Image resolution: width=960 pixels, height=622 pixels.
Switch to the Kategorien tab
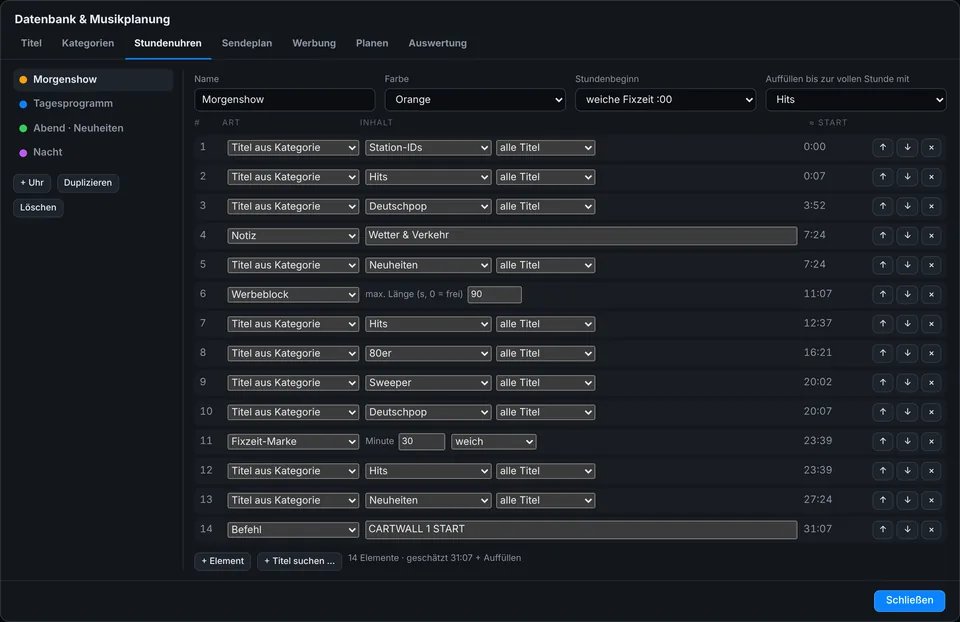pos(88,43)
